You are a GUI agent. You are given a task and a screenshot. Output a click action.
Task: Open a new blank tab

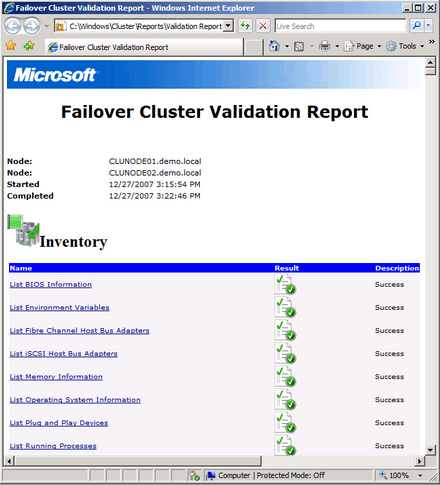coord(253,47)
